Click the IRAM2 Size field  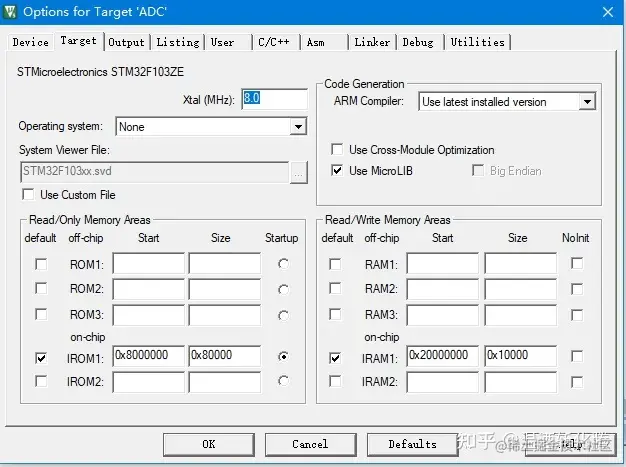521,382
